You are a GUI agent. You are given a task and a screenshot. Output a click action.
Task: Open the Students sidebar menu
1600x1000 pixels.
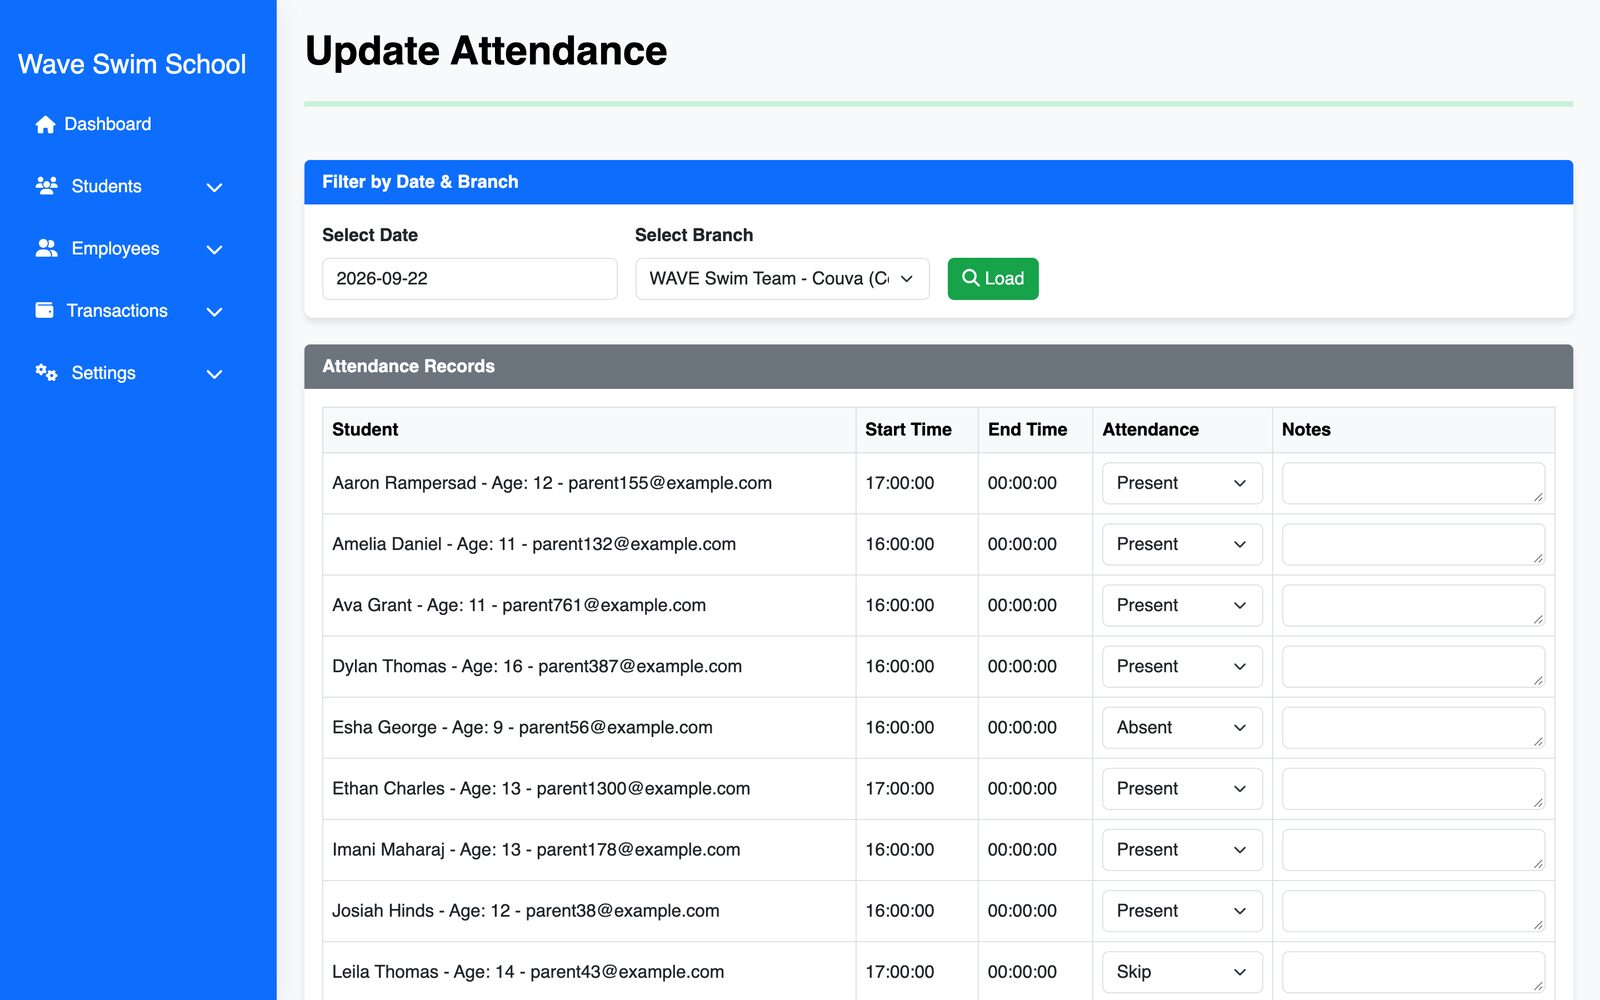[129, 186]
